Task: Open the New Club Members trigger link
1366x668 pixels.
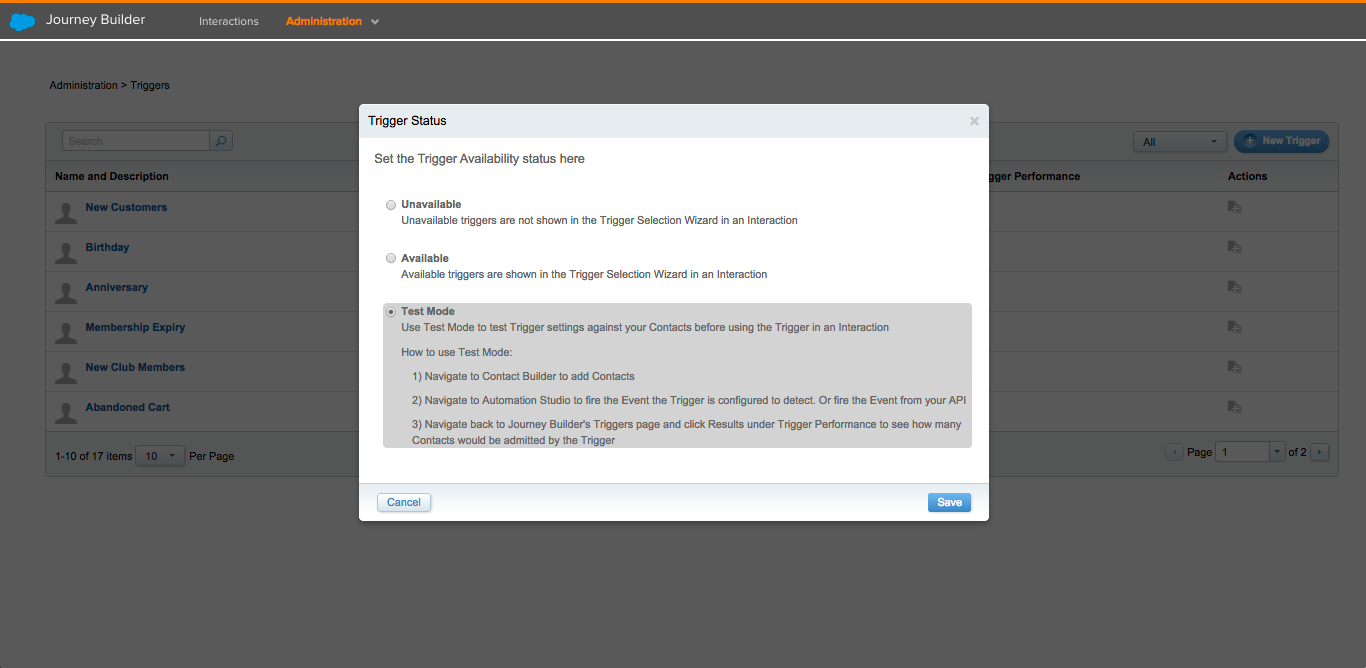Action: [x=135, y=367]
